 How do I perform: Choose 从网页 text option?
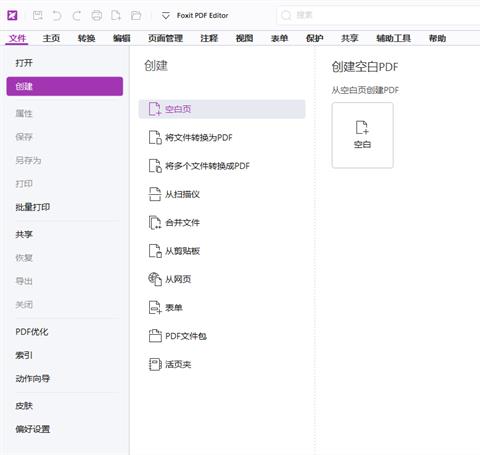178,279
